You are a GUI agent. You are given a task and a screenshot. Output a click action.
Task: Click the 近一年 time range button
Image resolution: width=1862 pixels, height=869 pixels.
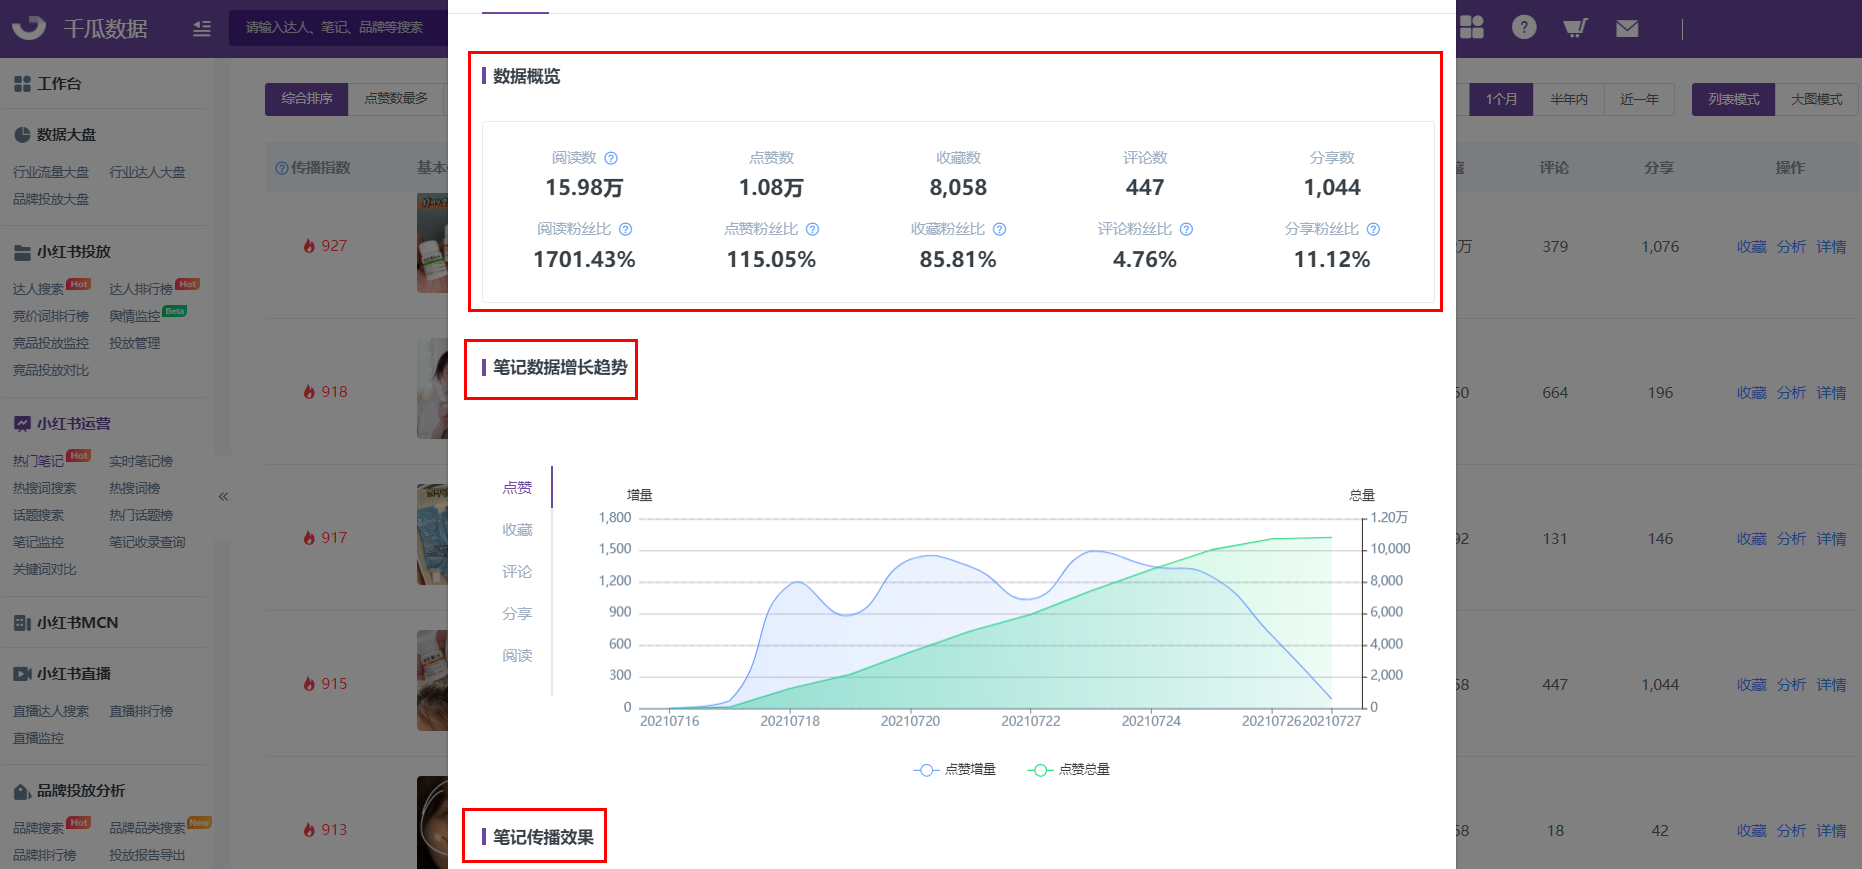[1639, 99]
